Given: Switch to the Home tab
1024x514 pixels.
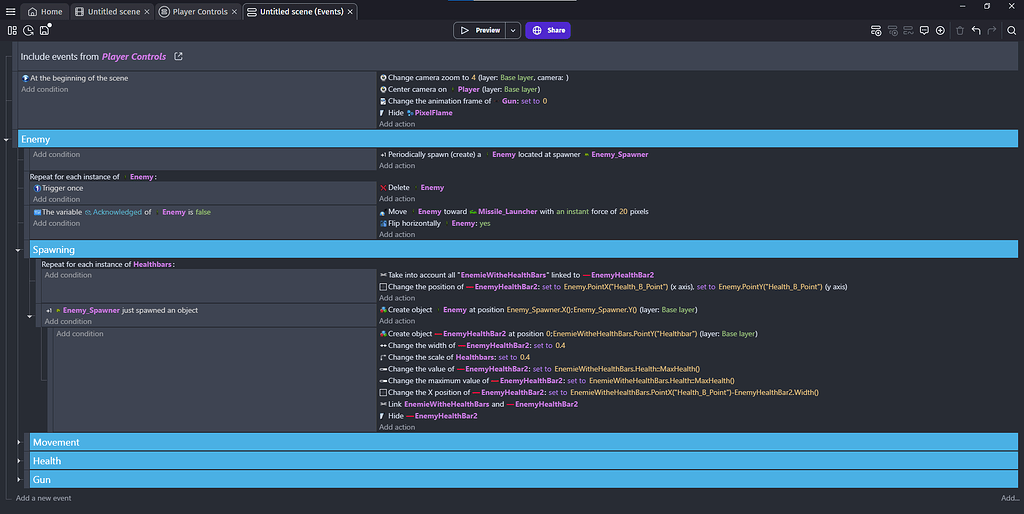Looking at the screenshot, I should pyautogui.click(x=45, y=12).
